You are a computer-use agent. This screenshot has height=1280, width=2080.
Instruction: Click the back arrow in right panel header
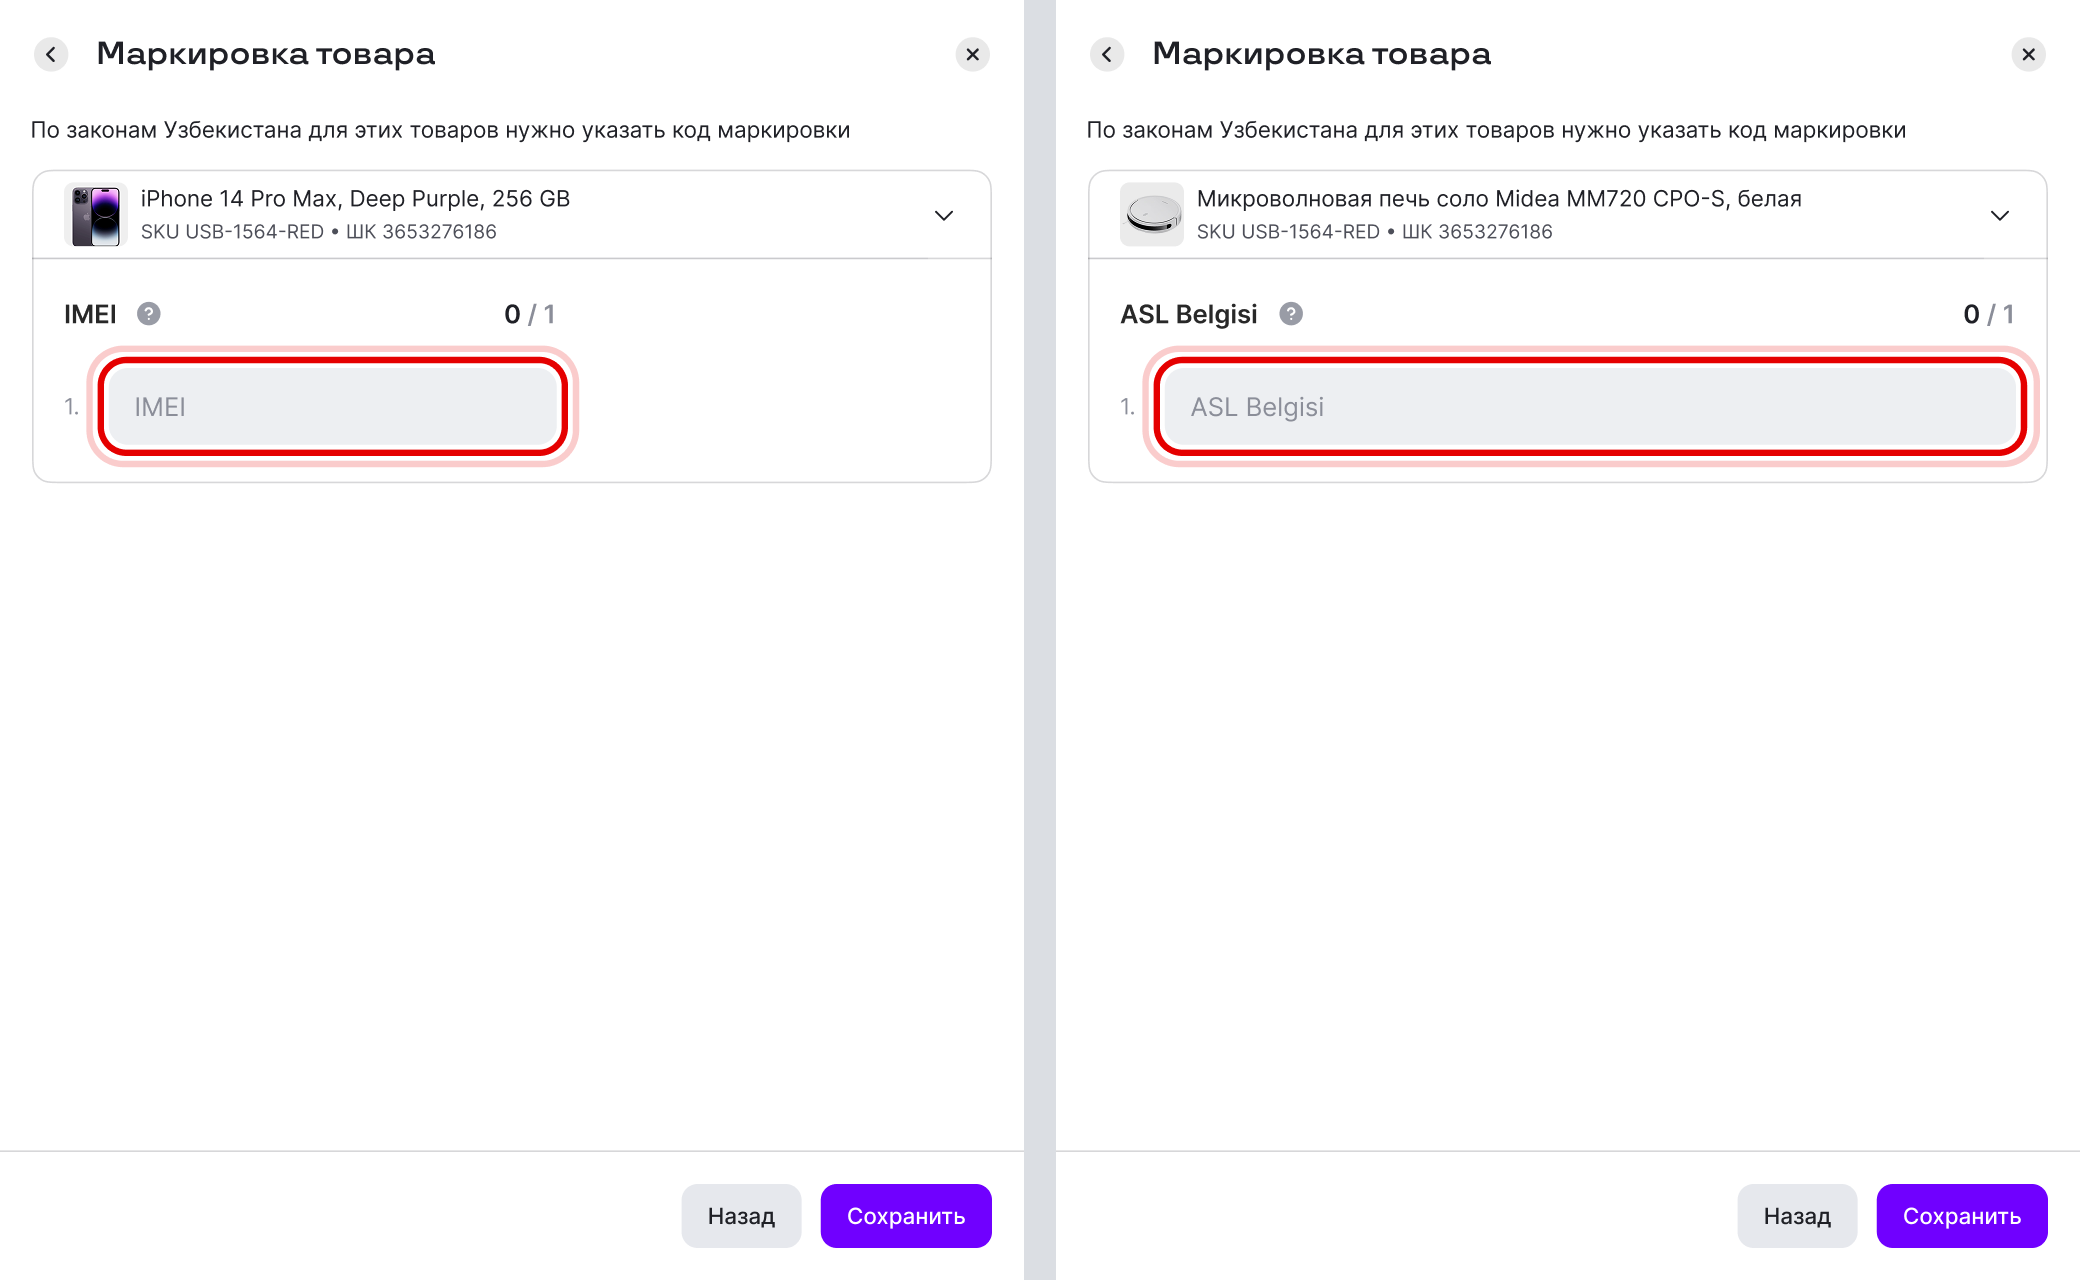coord(1107,54)
